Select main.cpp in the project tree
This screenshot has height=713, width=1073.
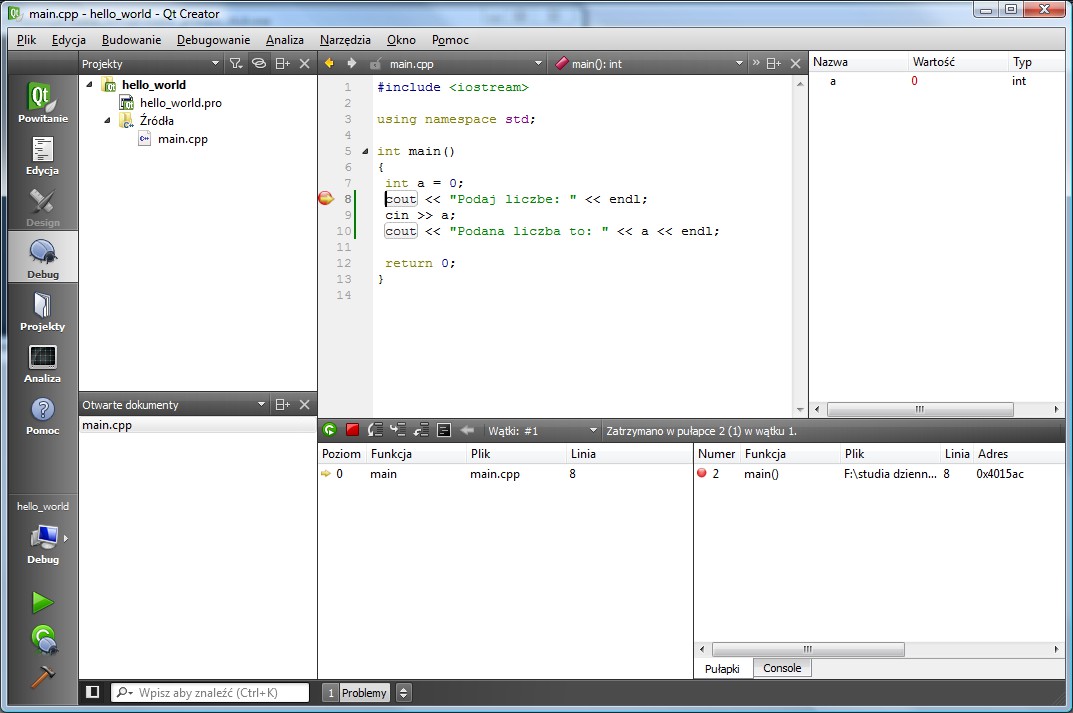tap(183, 139)
